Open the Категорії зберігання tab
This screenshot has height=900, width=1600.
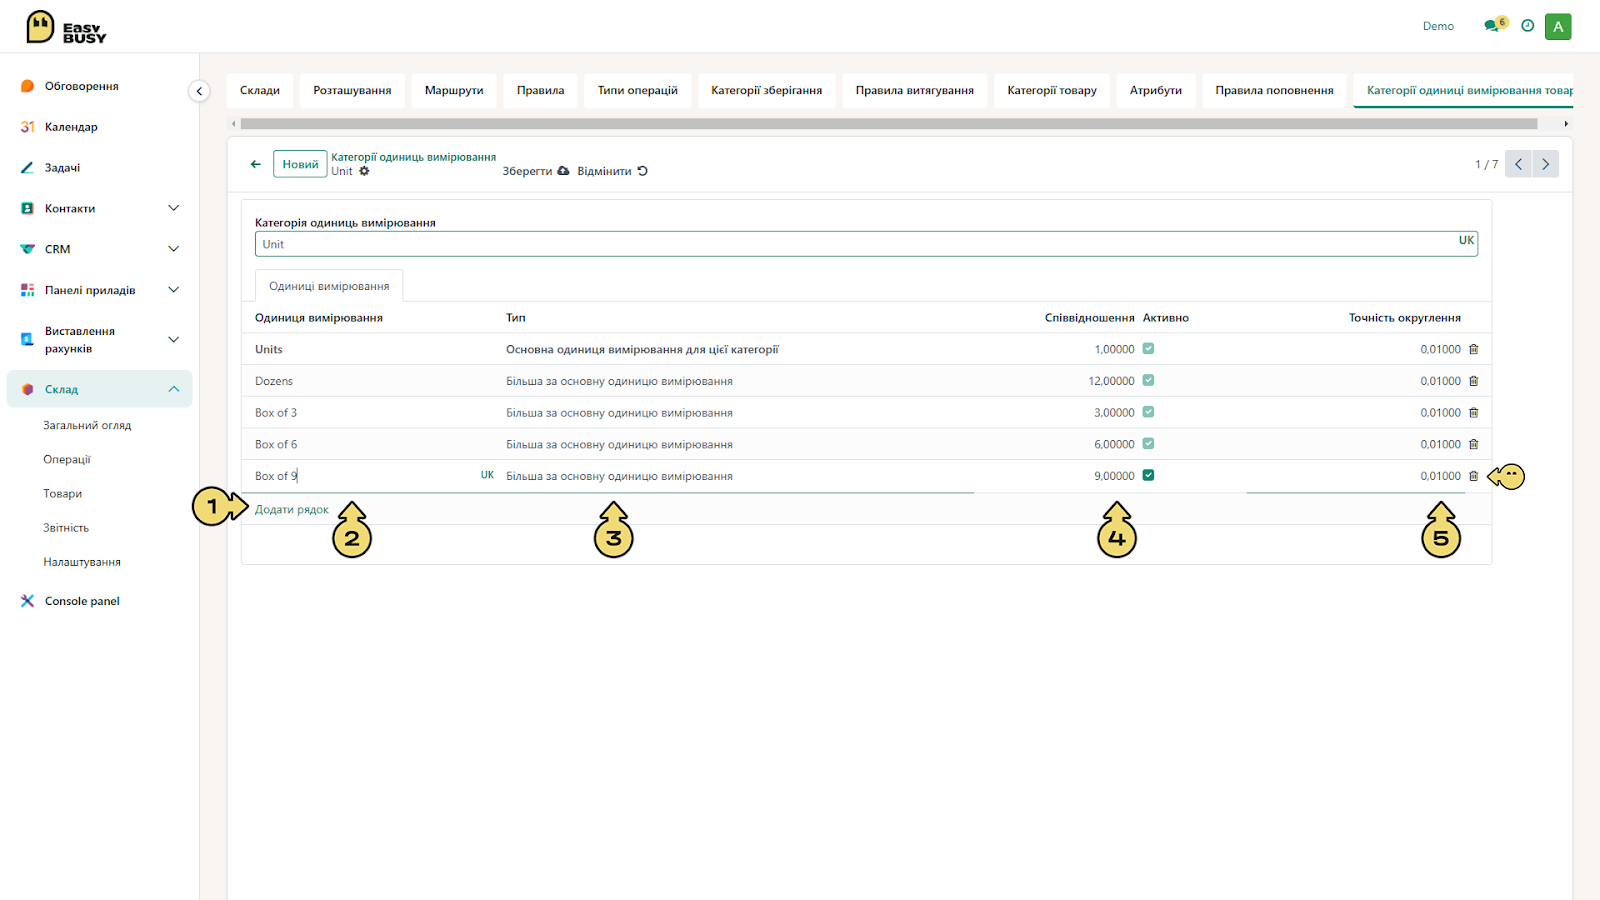(x=767, y=90)
